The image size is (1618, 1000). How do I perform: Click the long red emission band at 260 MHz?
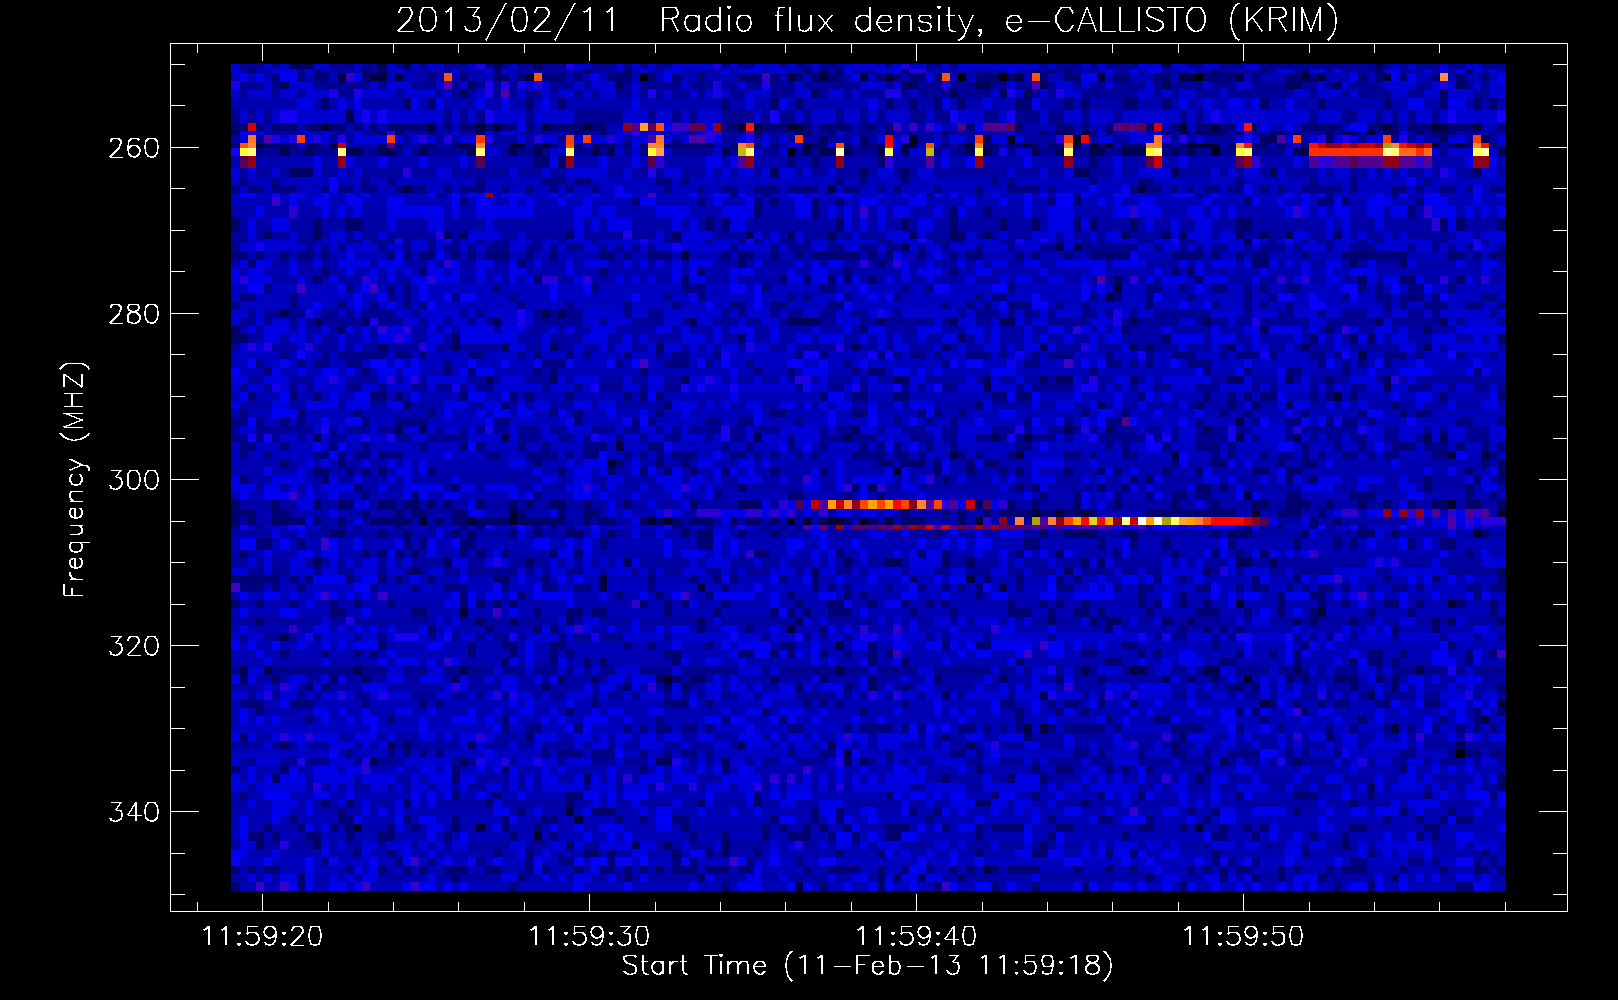pyautogui.click(x=1370, y=152)
